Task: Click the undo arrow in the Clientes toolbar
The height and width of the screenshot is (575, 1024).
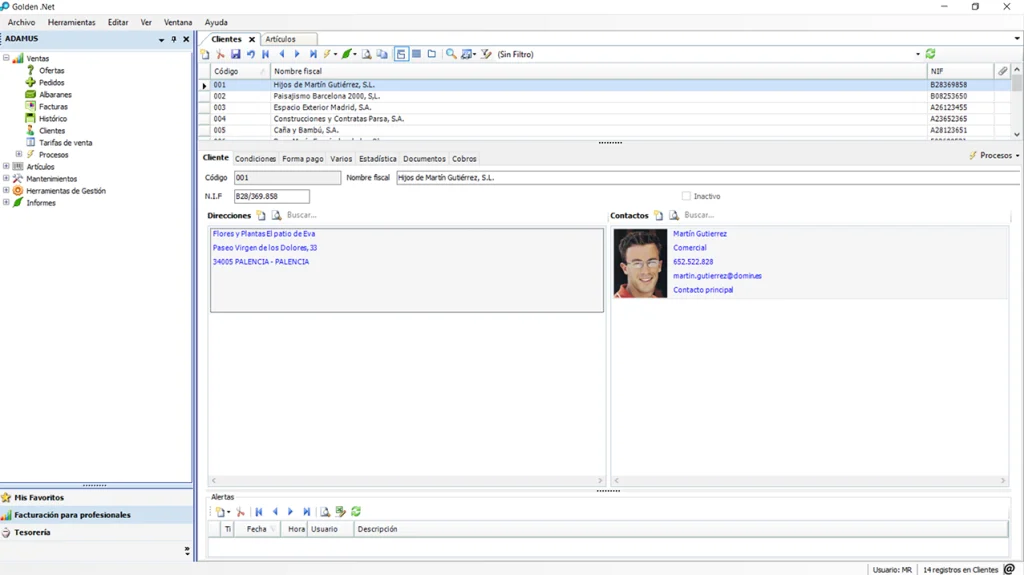Action: pos(250,54)
